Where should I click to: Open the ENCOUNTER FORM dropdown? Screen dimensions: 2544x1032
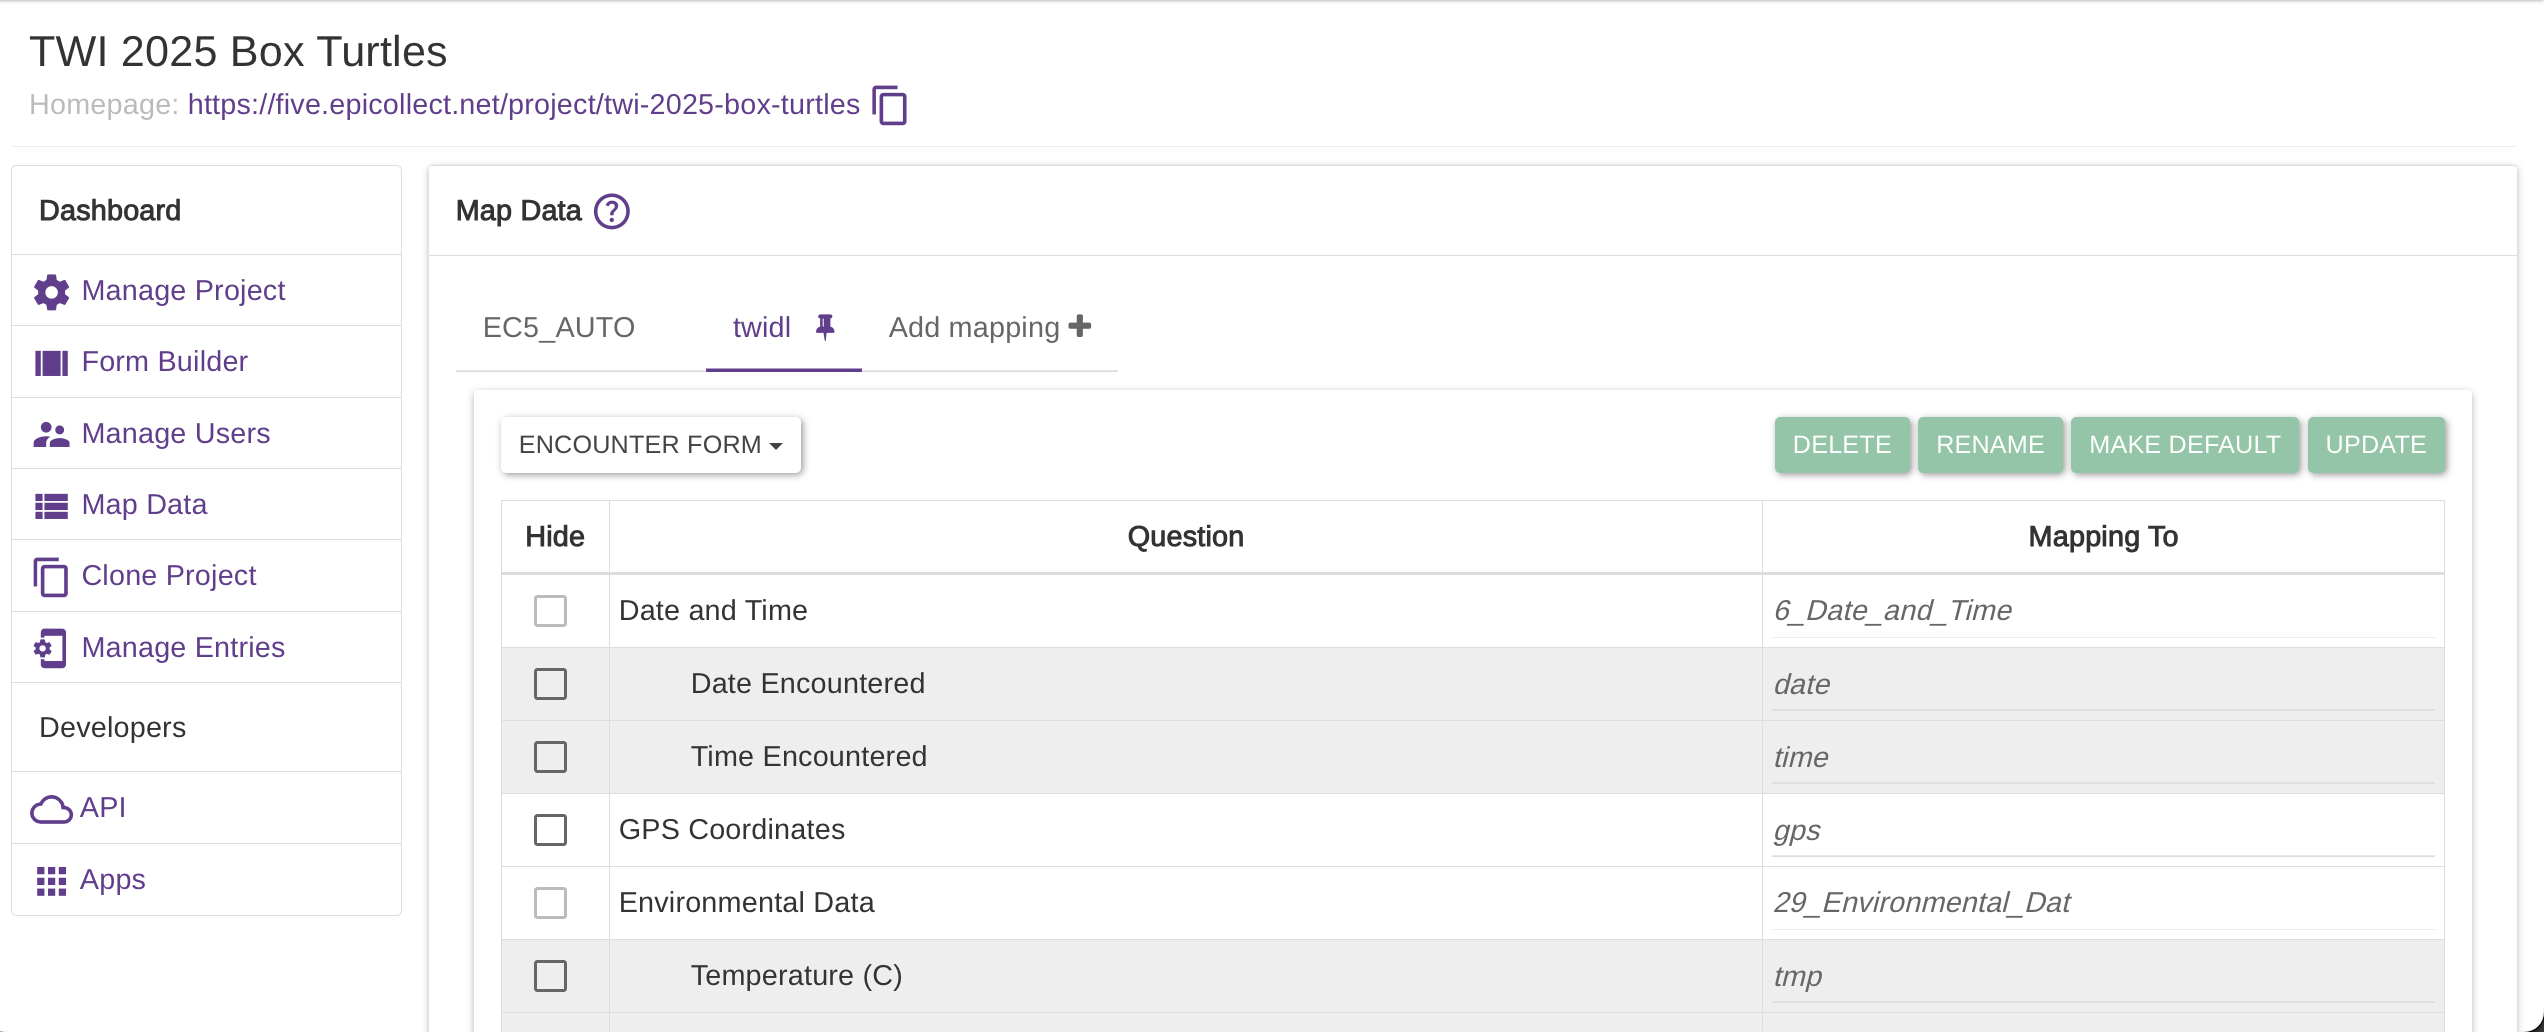(x=650, y=445)
